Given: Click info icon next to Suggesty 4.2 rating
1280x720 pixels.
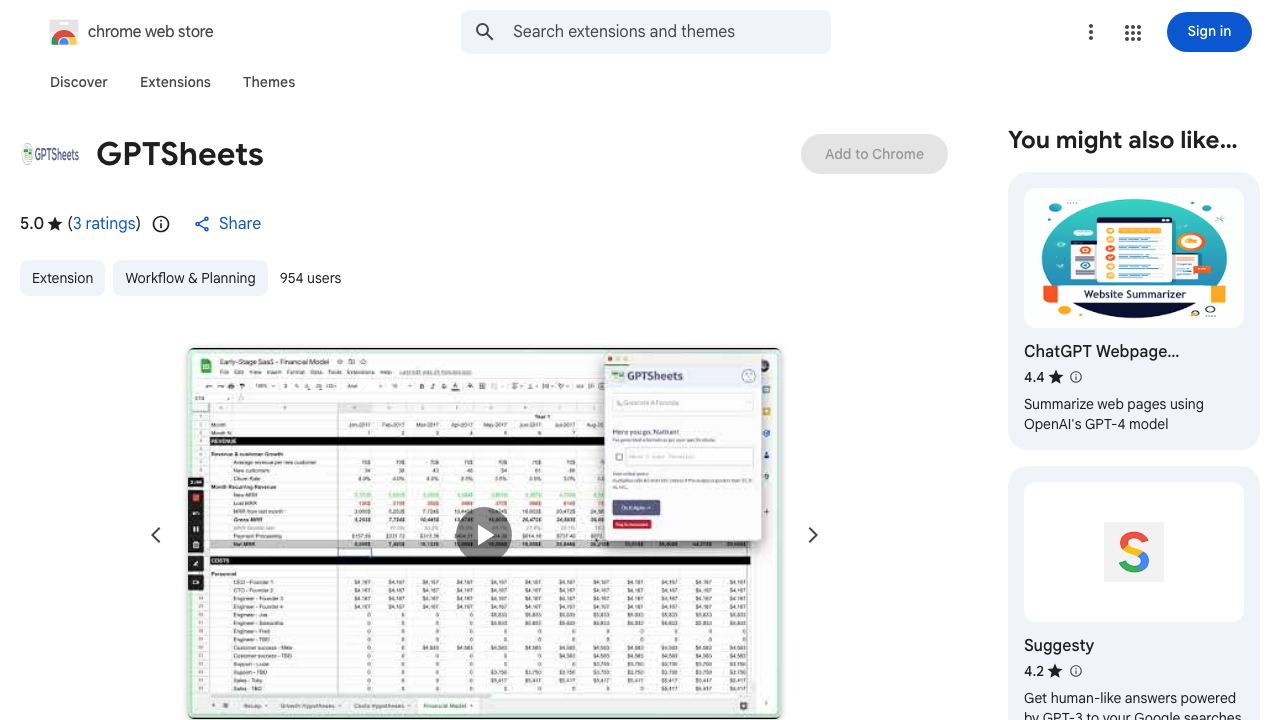Looking at the screenshot, I should [x=1076, y=671].
